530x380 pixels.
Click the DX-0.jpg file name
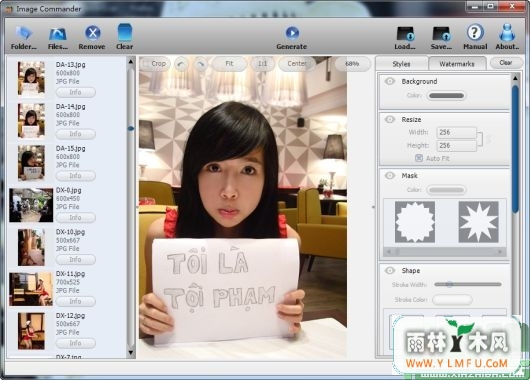(69, 190)
